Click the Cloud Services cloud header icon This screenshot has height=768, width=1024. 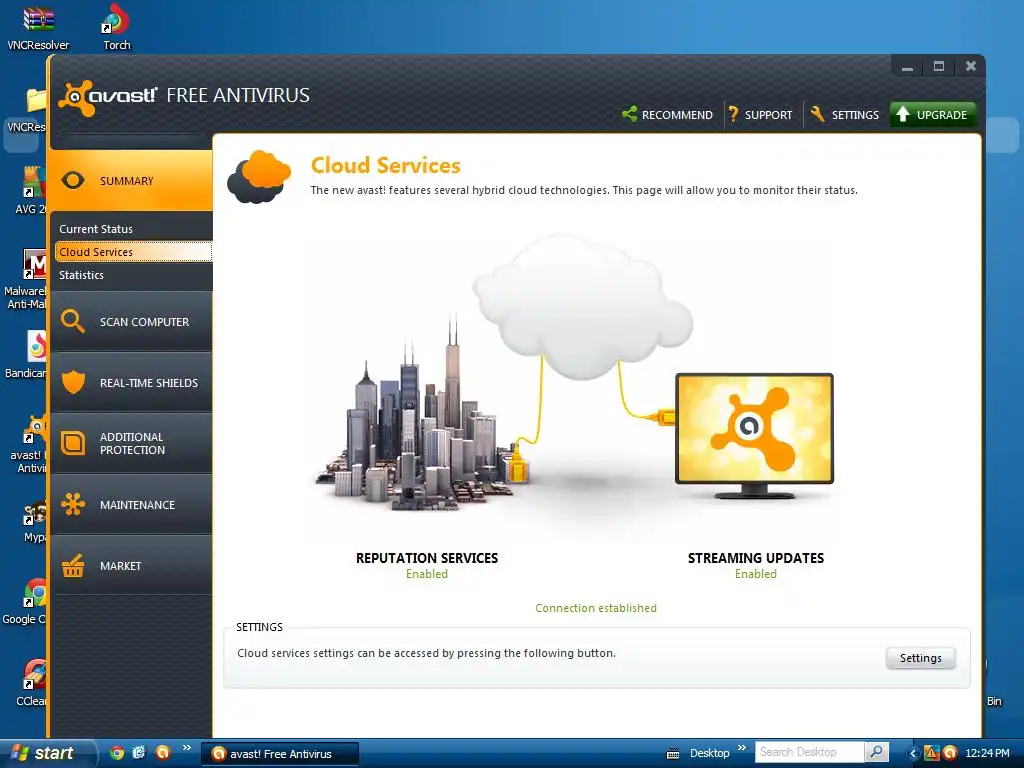(259, 177)
